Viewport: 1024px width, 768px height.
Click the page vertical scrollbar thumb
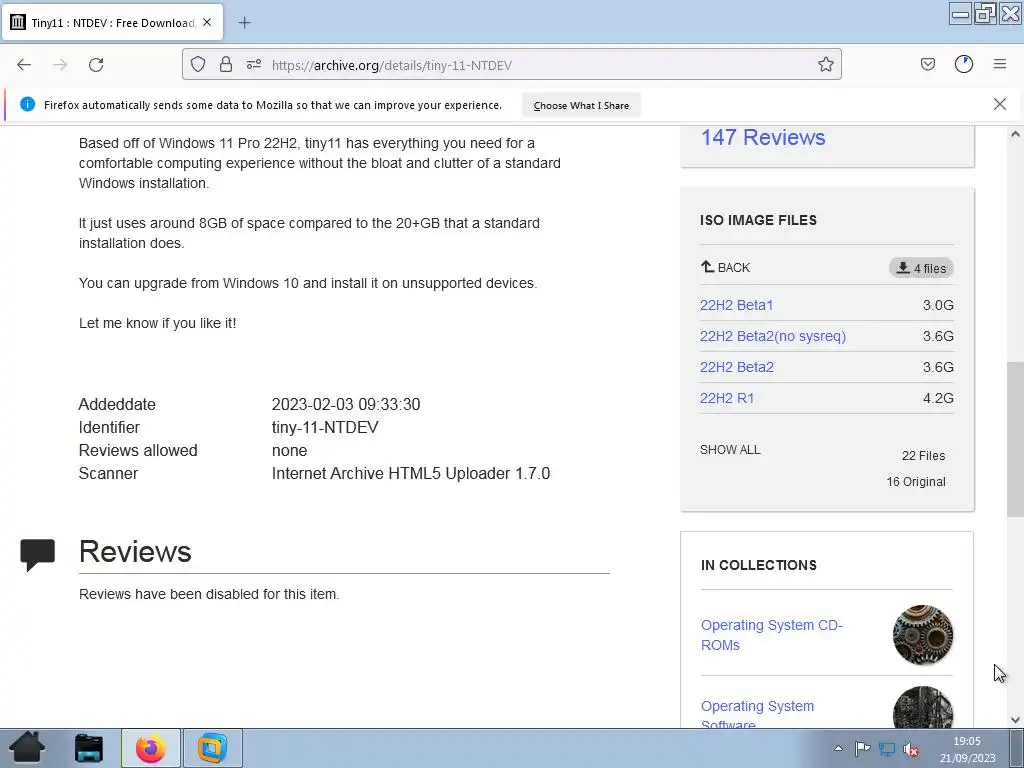1015,439
